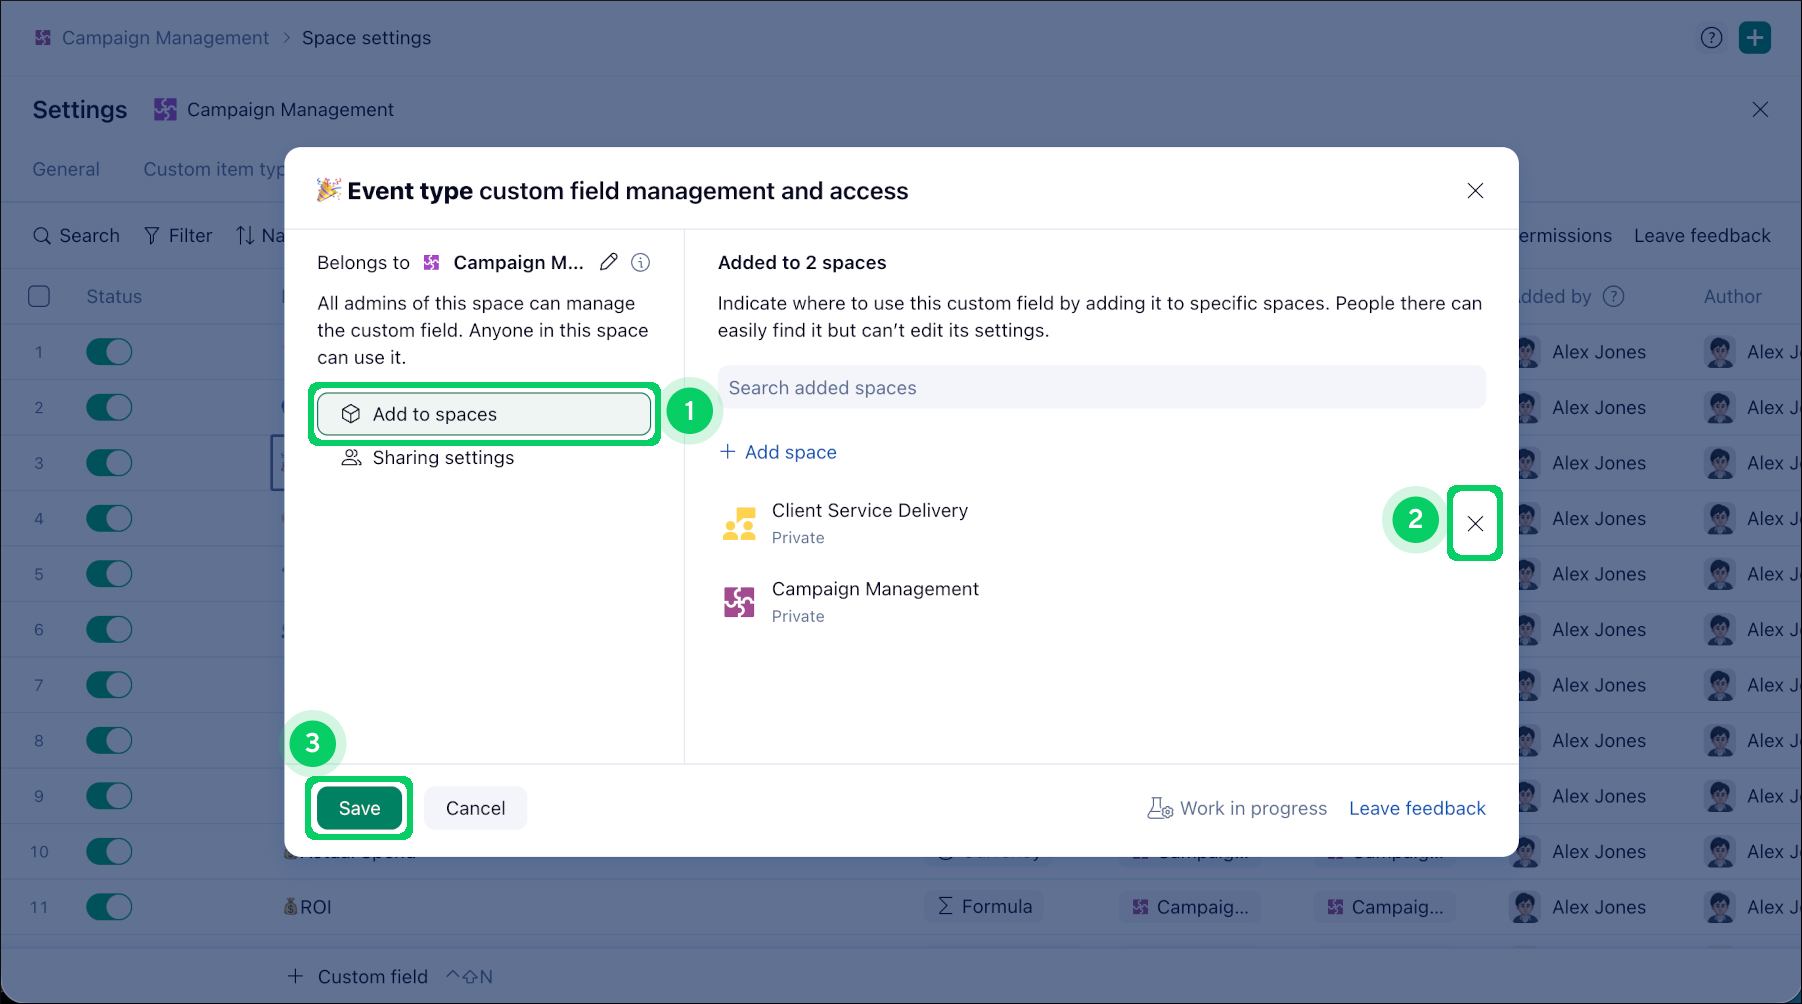Open the Custom item types tab
The height and width of the screenshot is (1004, 1802).
[x=214, y=170]
